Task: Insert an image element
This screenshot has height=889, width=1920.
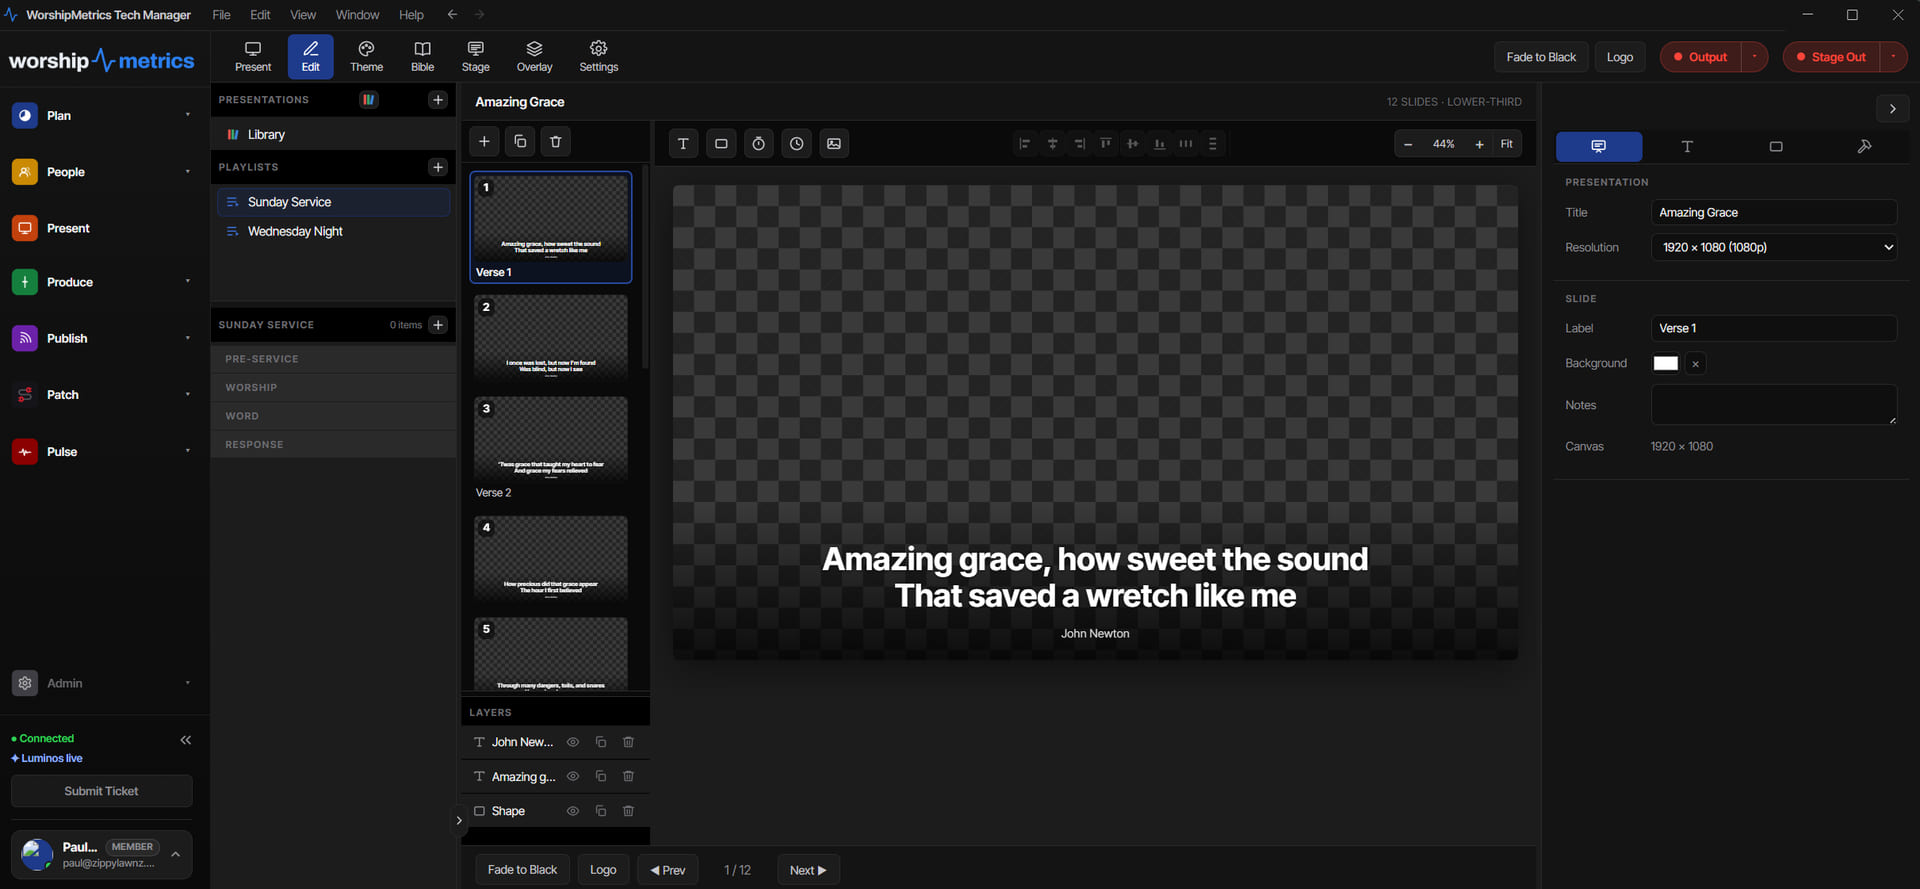Action: (834, 144)
